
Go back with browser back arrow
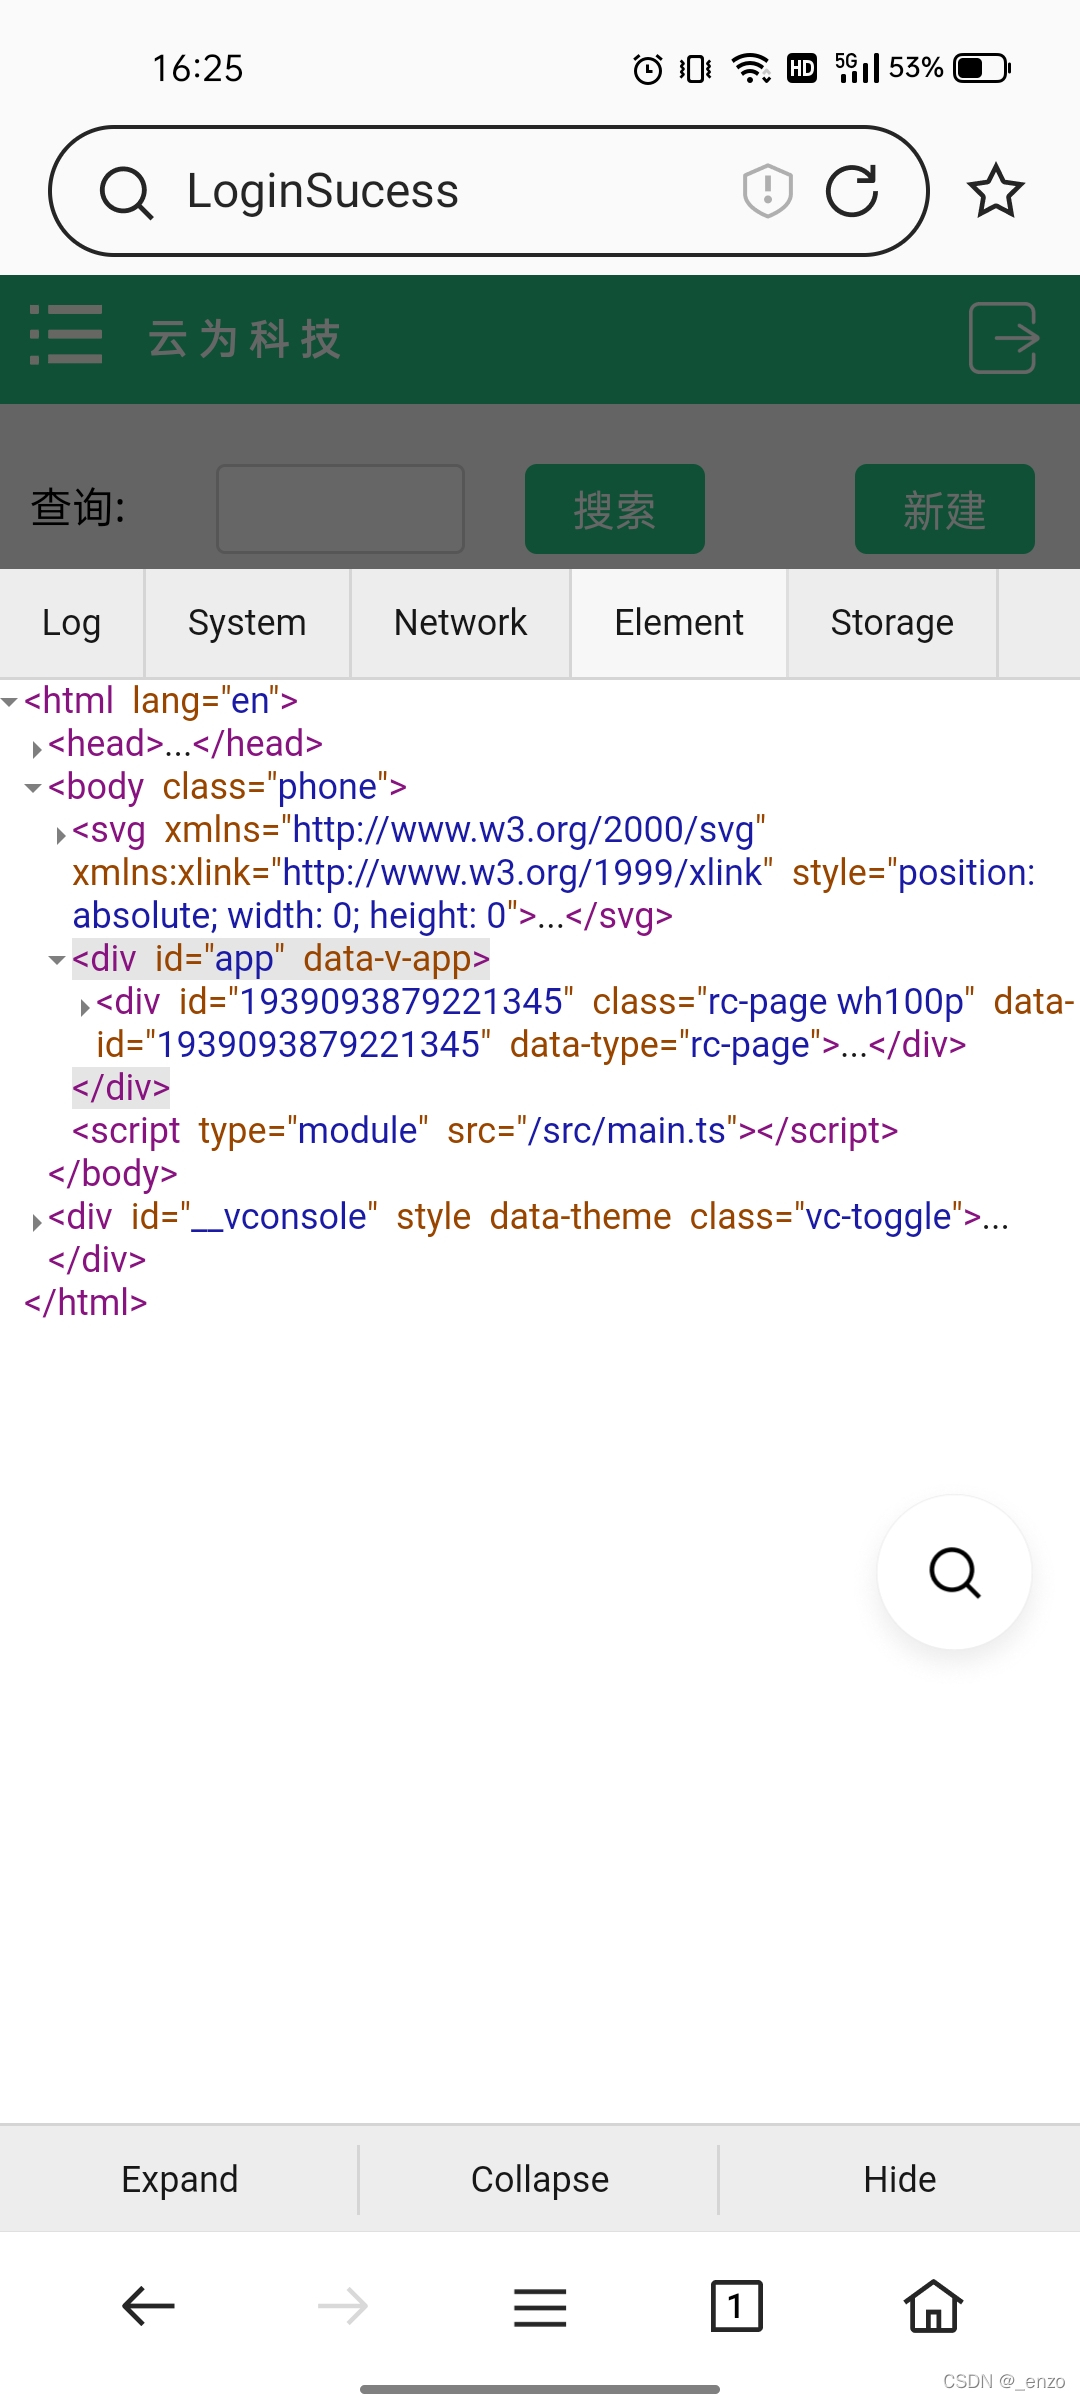148,2306
